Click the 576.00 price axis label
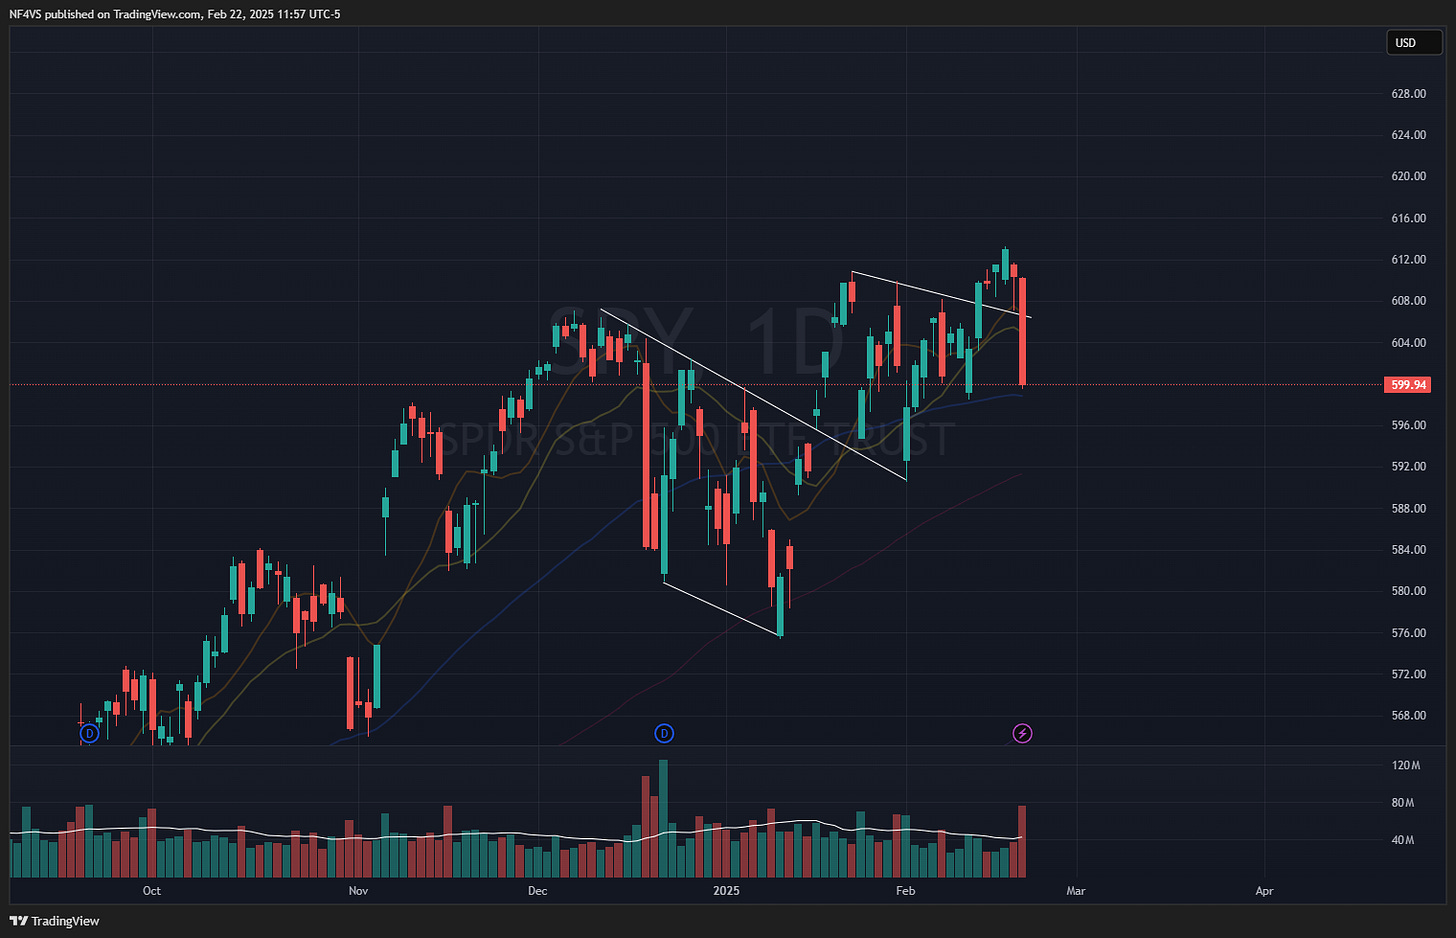Viewport: 1456px width, 938px height. coord(1408,633)
